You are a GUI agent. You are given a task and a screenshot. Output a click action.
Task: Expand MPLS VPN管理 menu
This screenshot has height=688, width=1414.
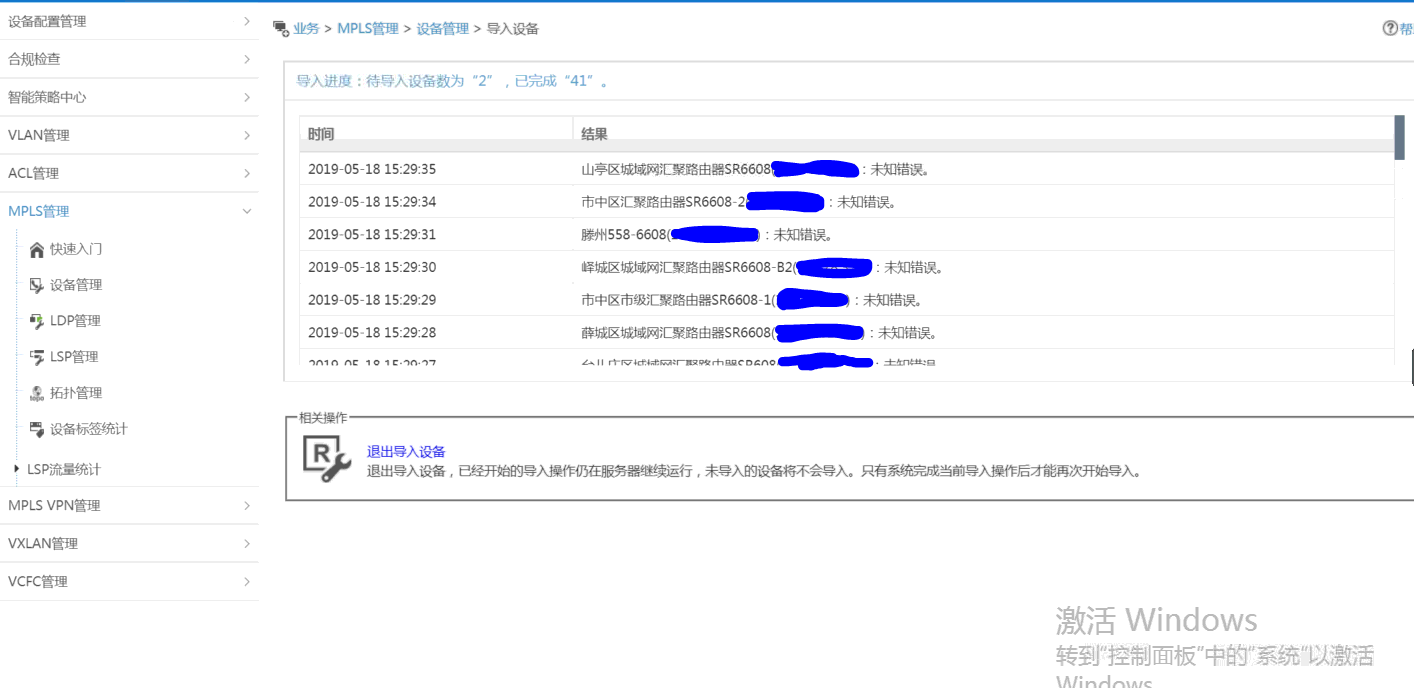pyautogui.click(x=129, y=505)
